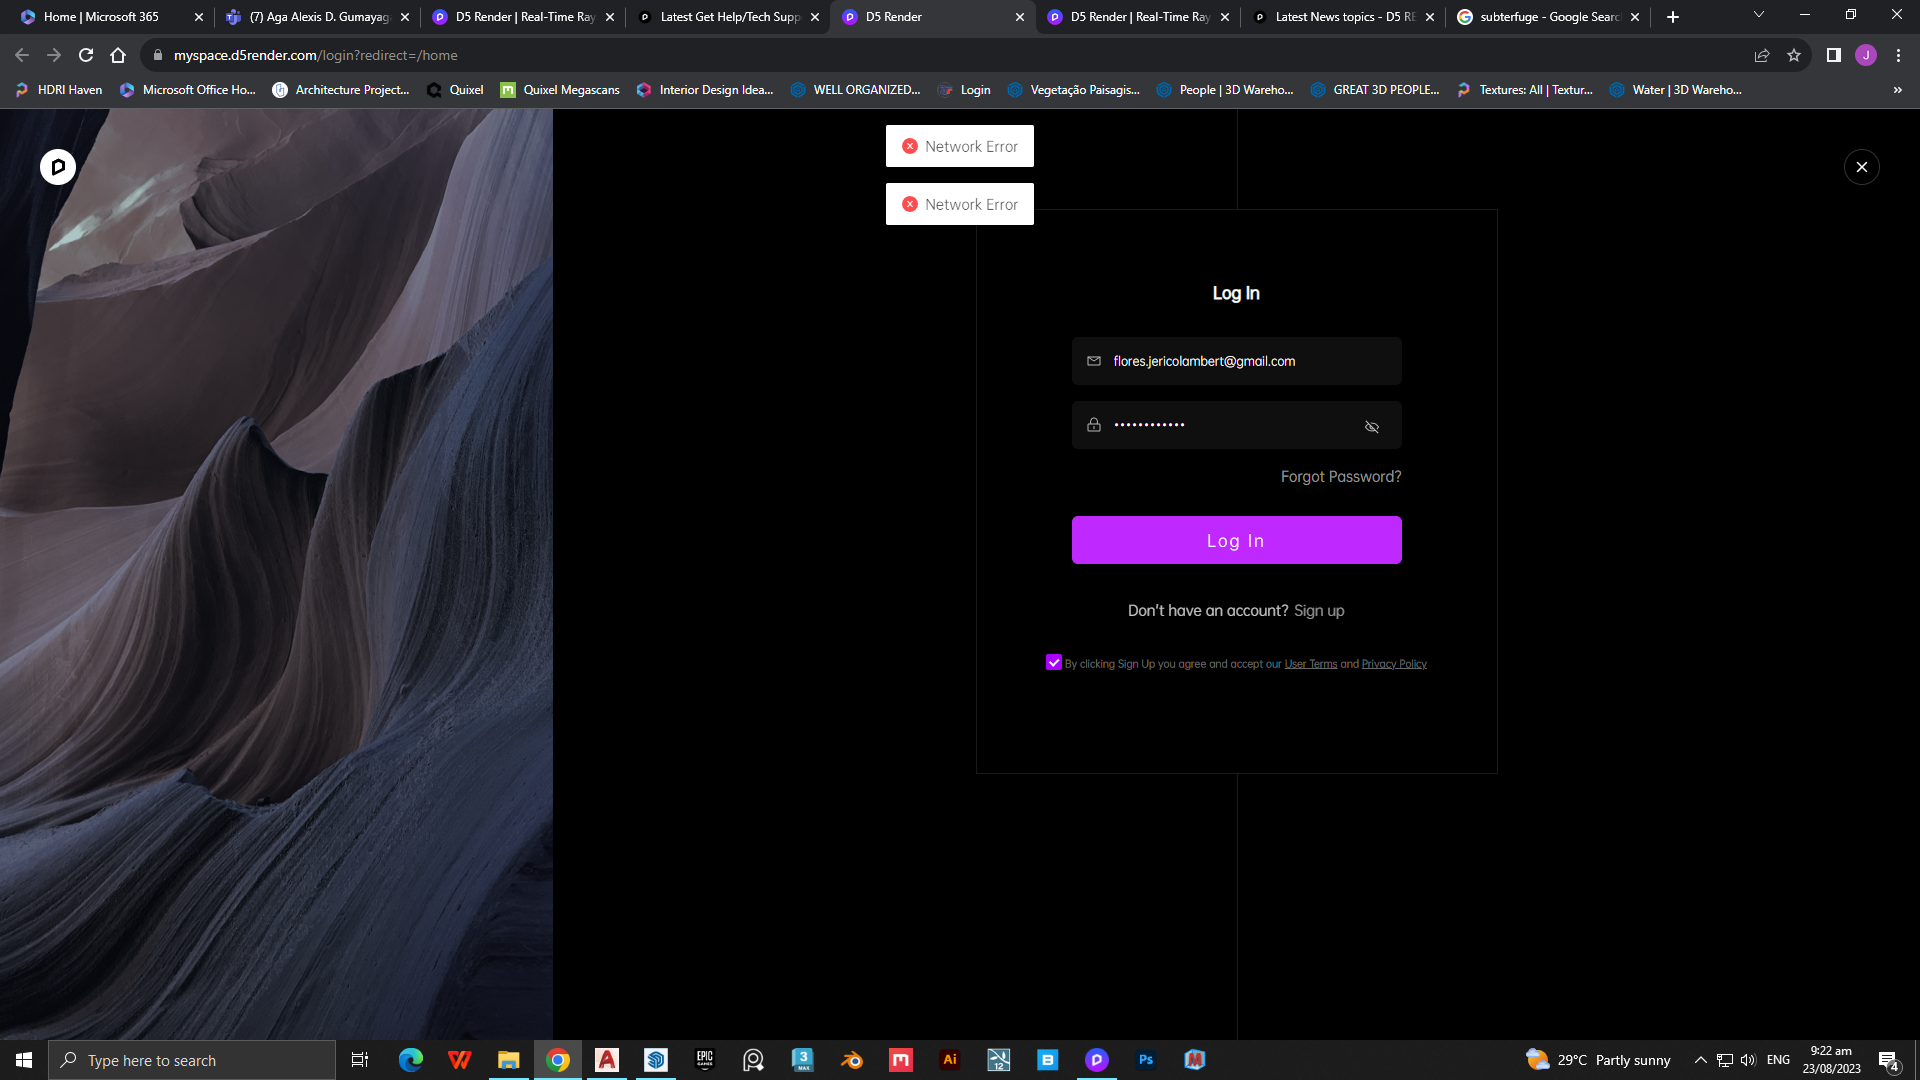Screen dimensions: 1920x1080
Task: Expand the tab search chevron
Action: point(1758,15)
